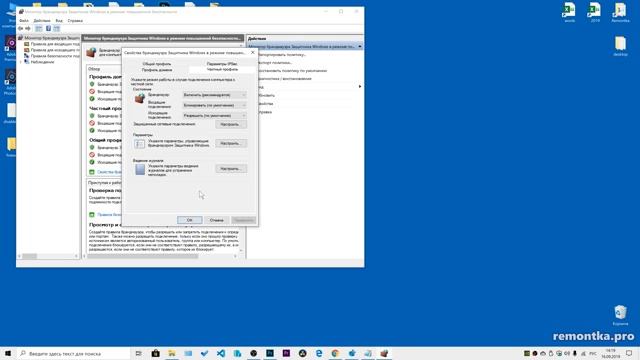Open File Explorer from the taskbar
The height and width of the screenshot is (360, 640).
(172, 353)
